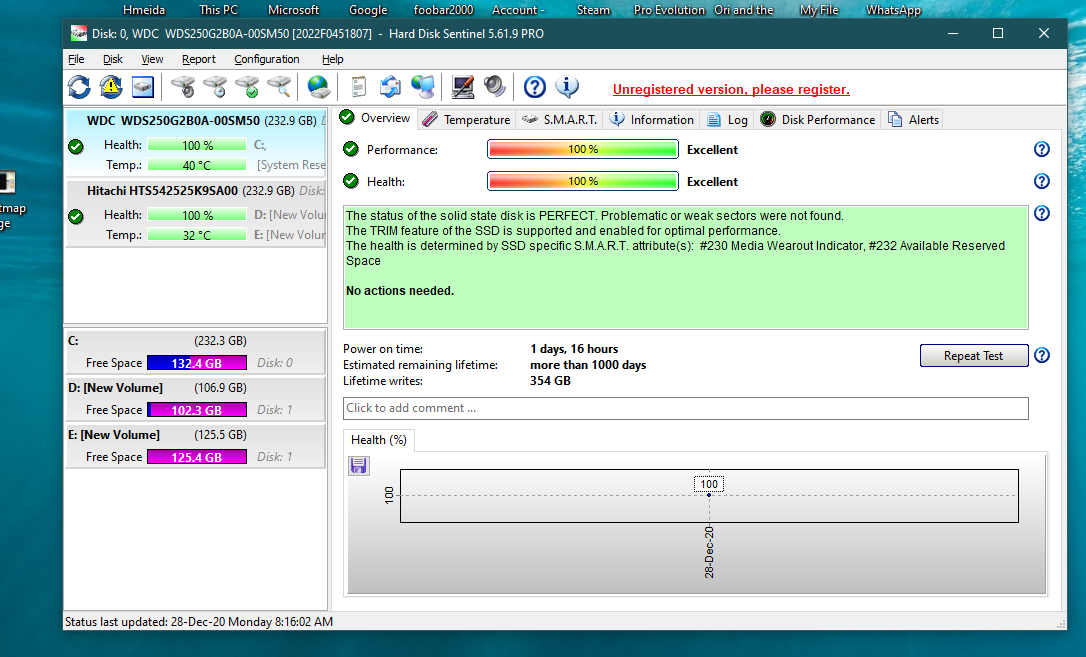1086x657 pixels.
Task: Open the Report menu
Action: [x=199, y=60]
